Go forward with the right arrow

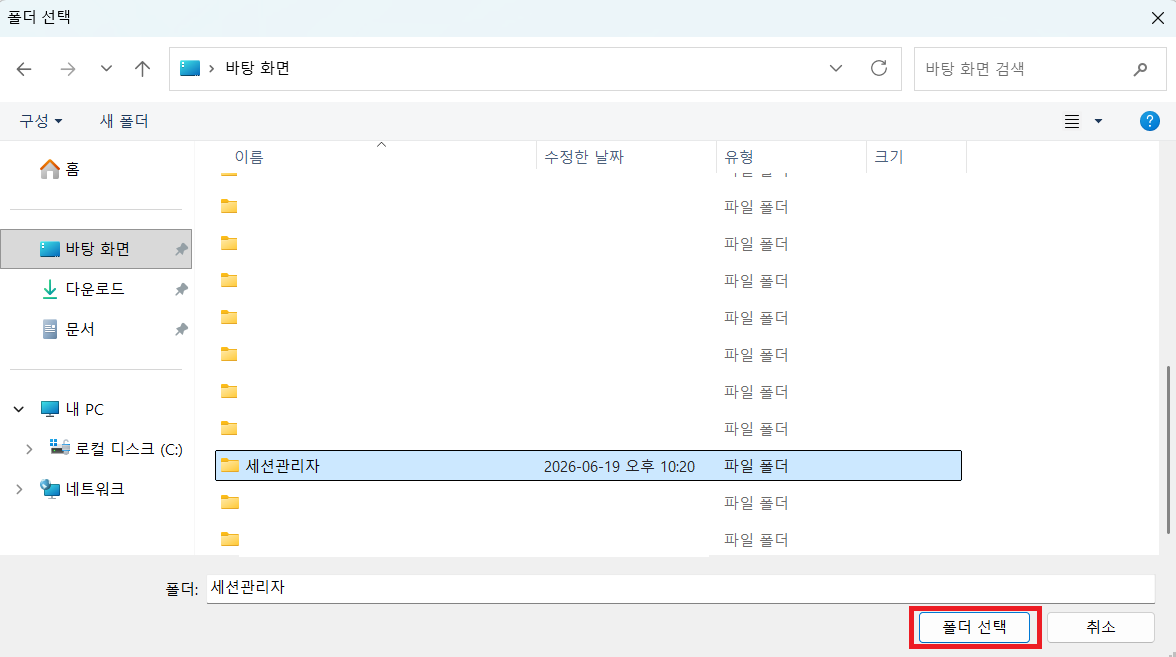[x=68, y=69]
